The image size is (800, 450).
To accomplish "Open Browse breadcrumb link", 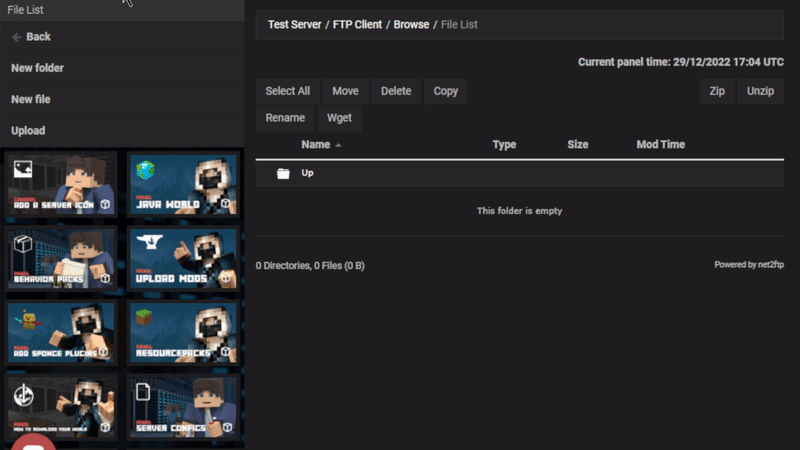I will click(x=411, y=24).
